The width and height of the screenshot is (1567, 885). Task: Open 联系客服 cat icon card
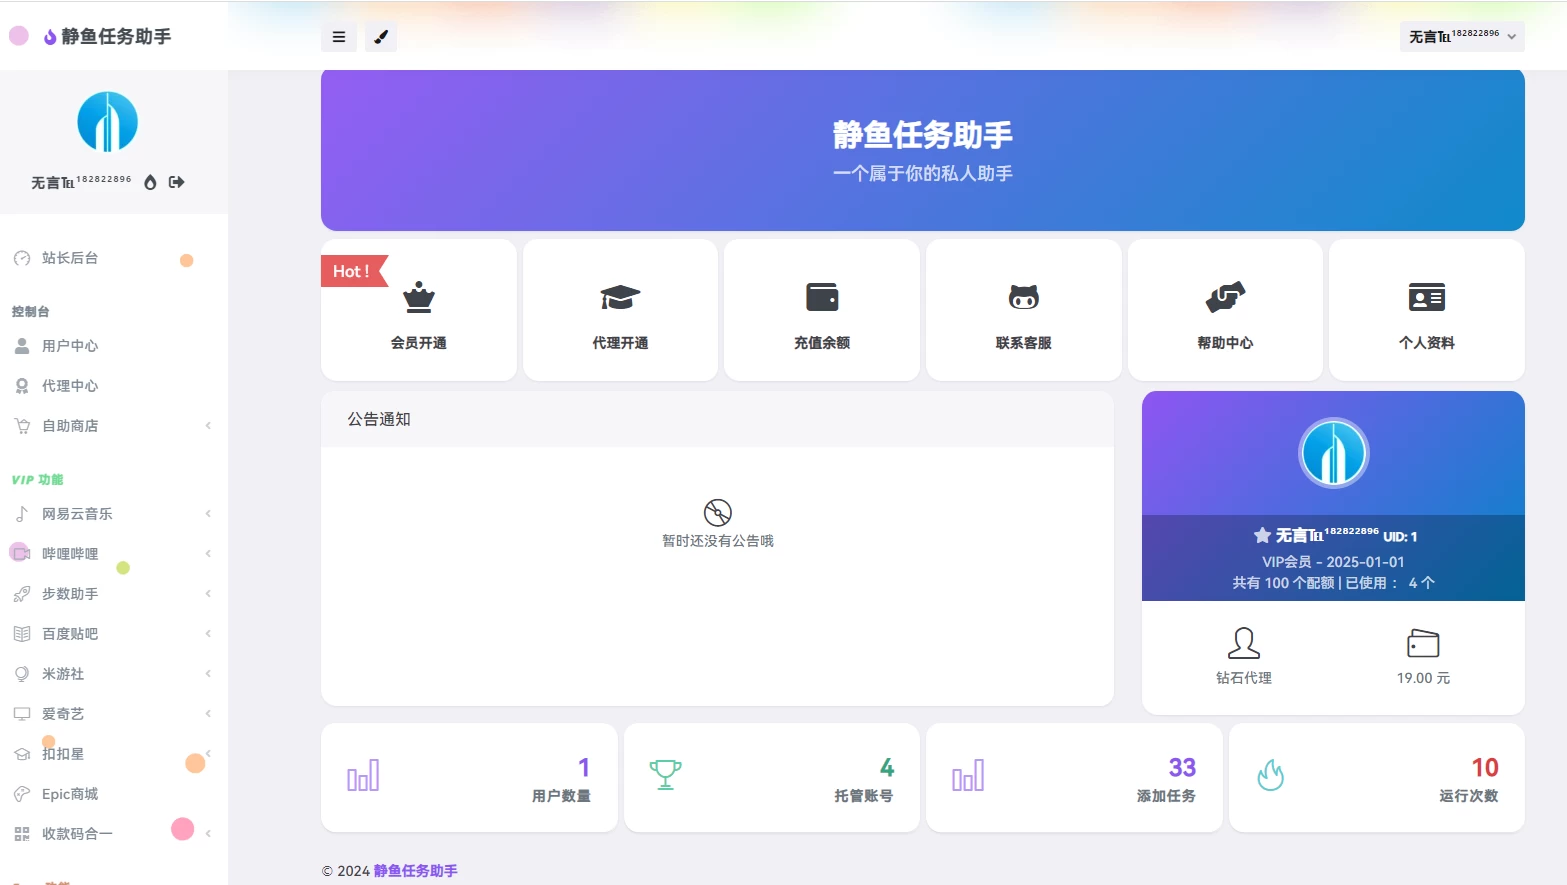1023,311
